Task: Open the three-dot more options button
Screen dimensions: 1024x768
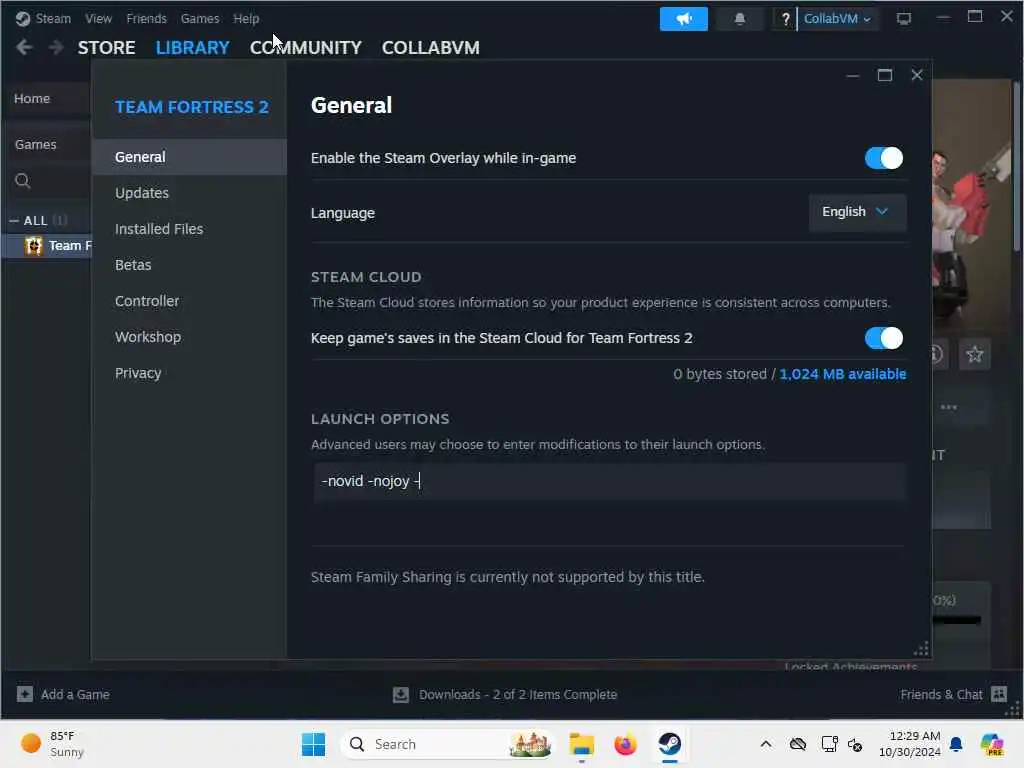Action: 948,408
